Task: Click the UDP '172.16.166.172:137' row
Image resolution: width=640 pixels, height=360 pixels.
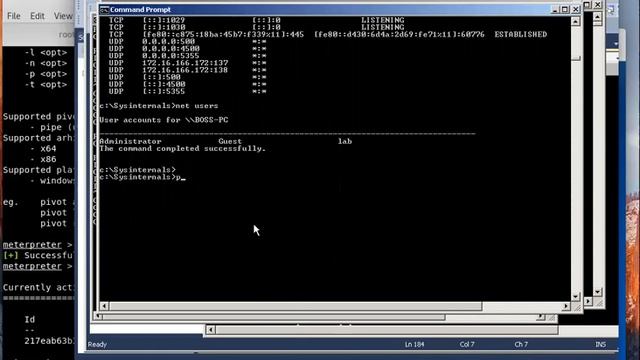Action: tap(188, 63)
